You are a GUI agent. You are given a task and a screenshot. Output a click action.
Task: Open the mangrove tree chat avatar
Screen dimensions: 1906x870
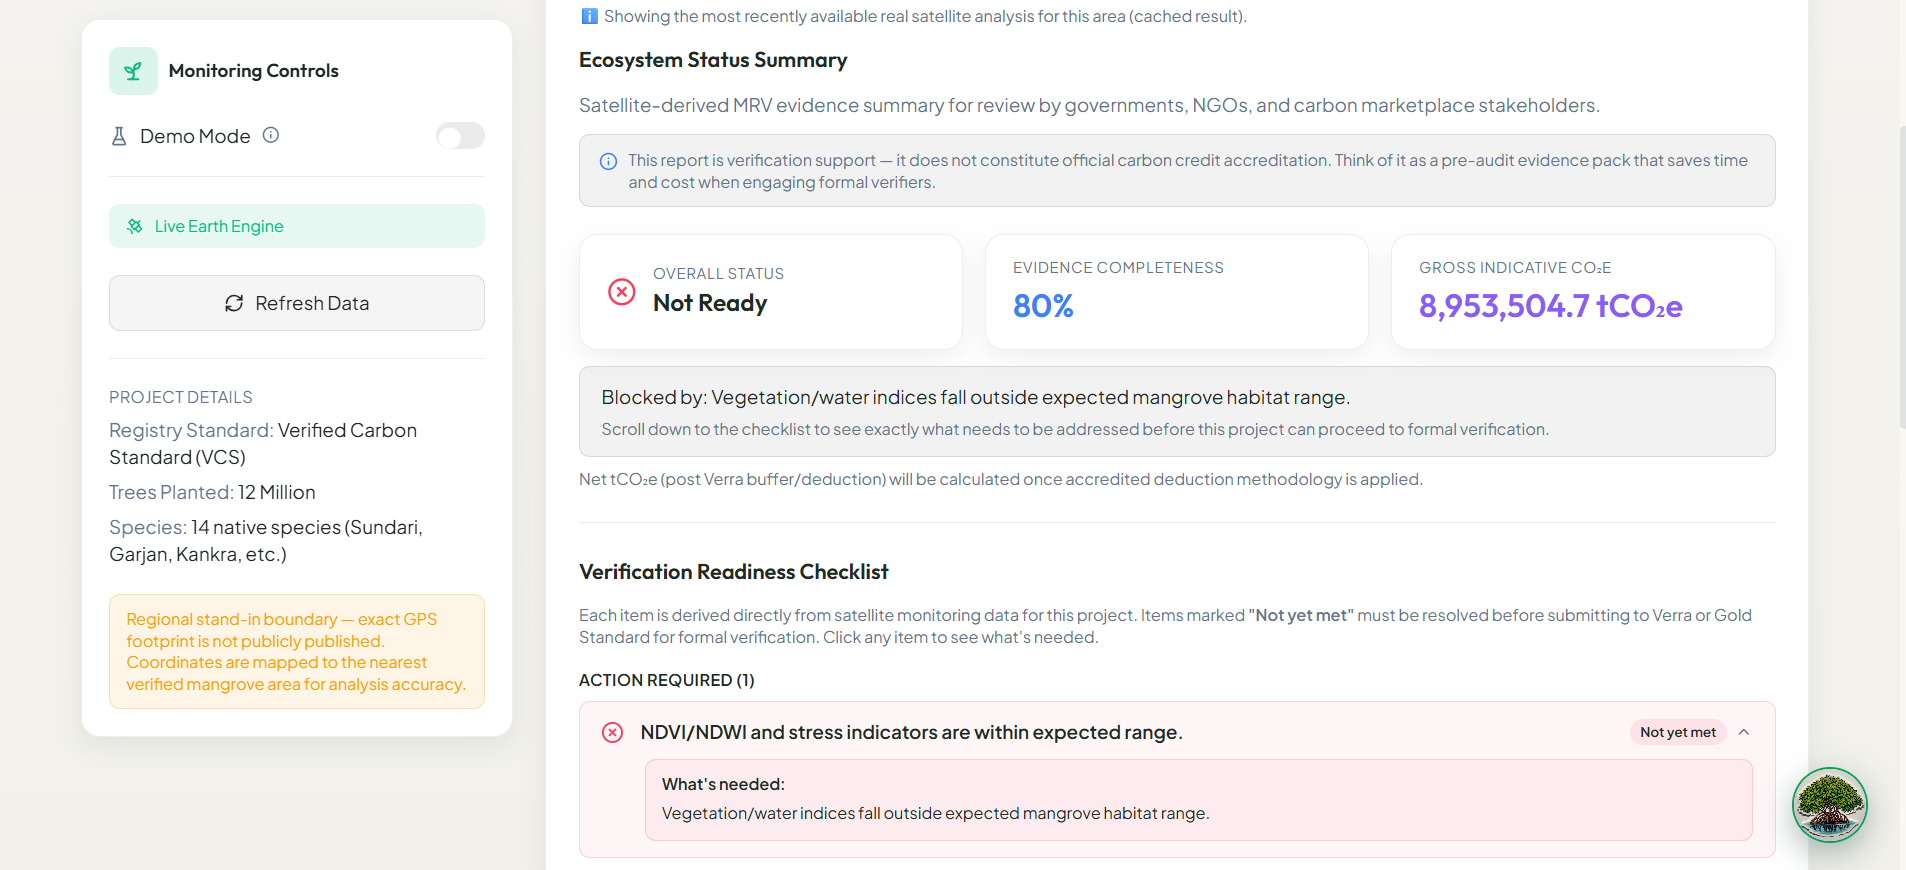pos(1830,805)
